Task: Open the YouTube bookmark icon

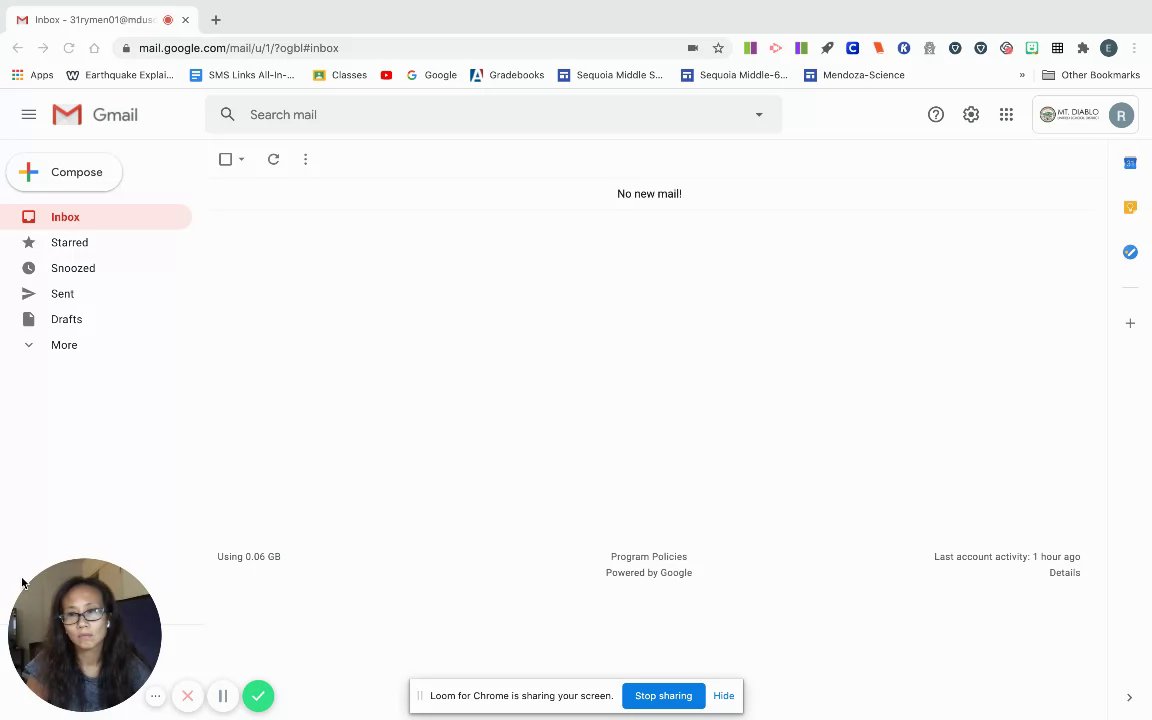Action: coord(386,75)
